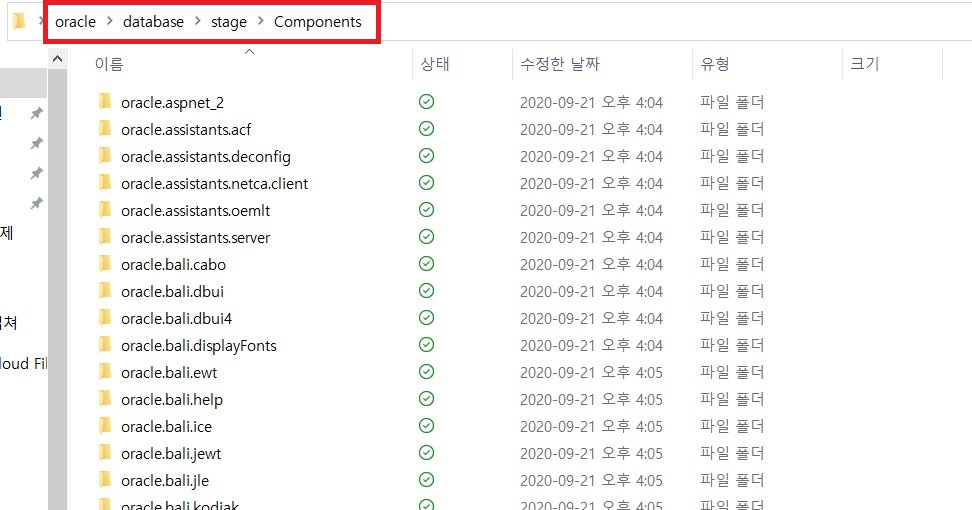Click folder icon of oracle.assistants.oemlt
Viewport: 972px width, 510px height.
(105, 209)
